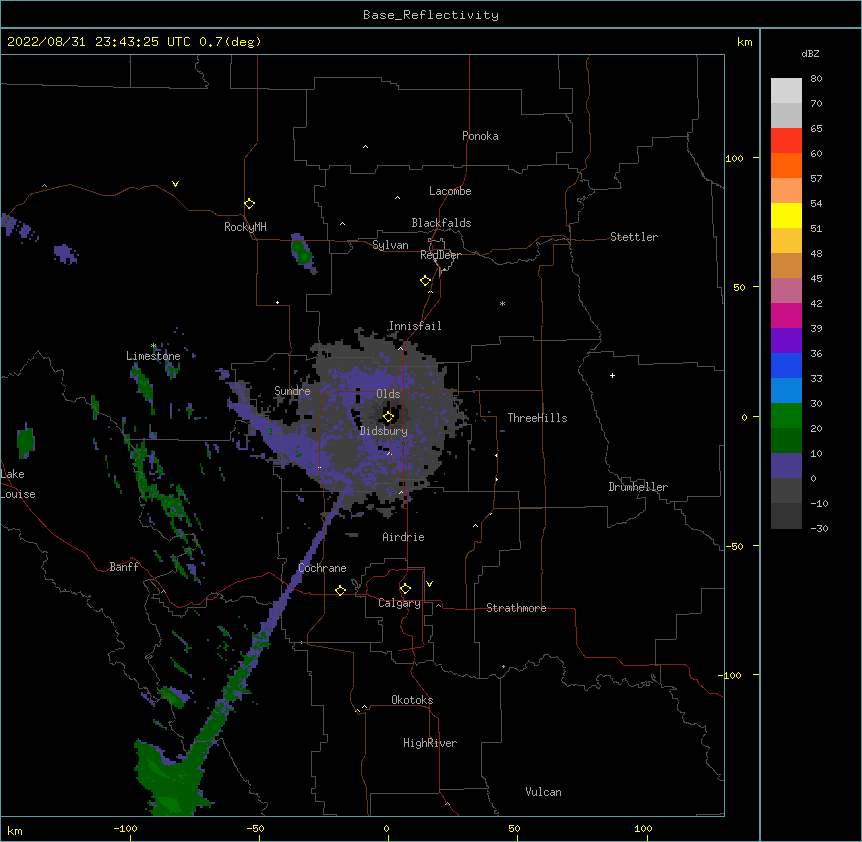
Task: Click the green 30 dBZ legend swatch
Action: 786,416
